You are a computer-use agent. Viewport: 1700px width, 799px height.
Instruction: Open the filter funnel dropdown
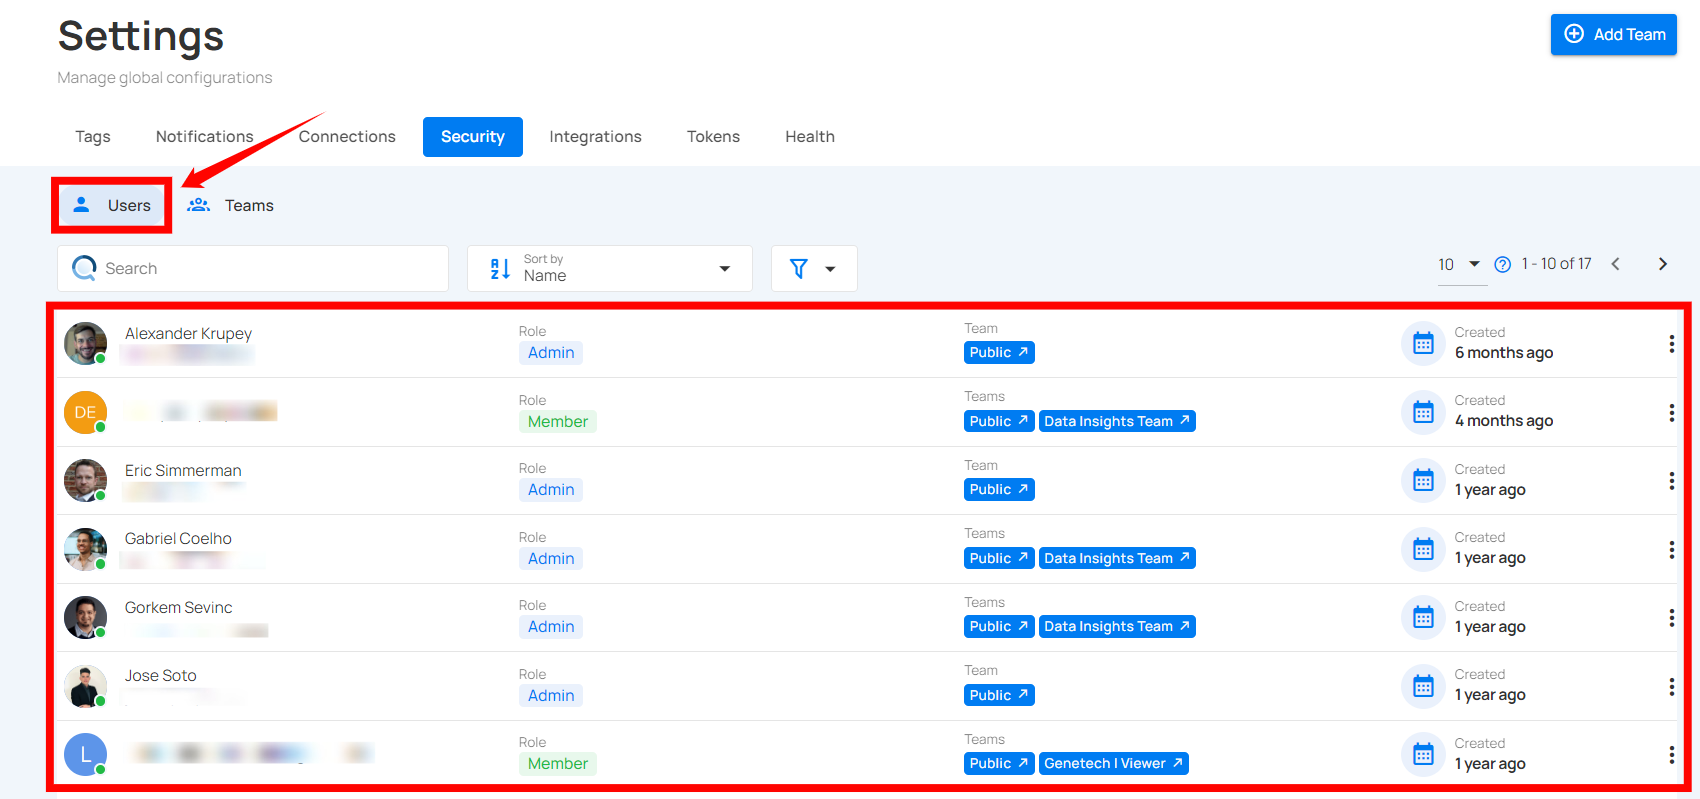[x=814, y=268]
